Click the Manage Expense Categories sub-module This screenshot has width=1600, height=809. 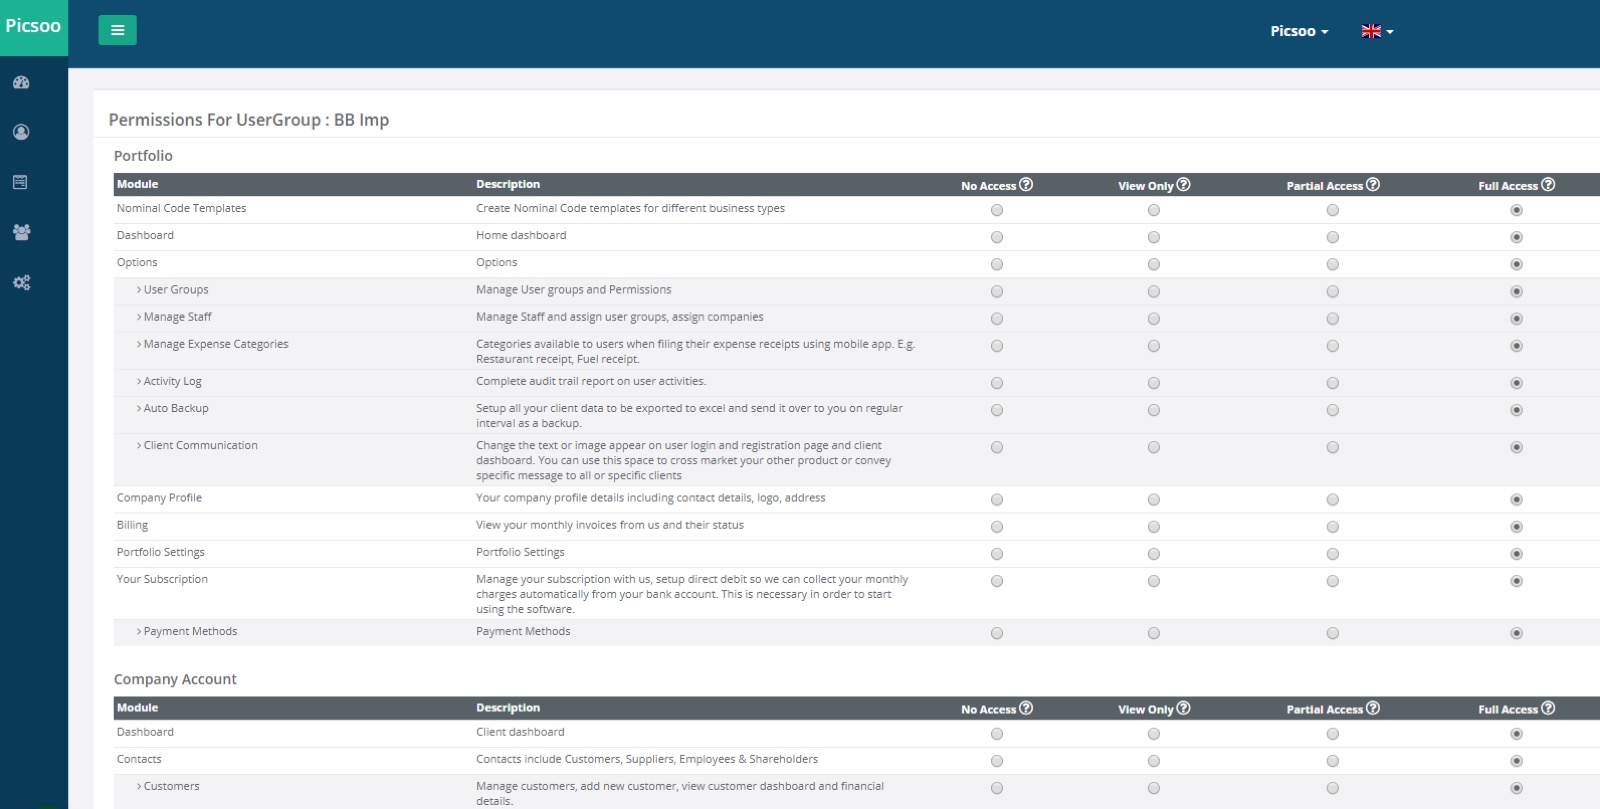(216, 344)
